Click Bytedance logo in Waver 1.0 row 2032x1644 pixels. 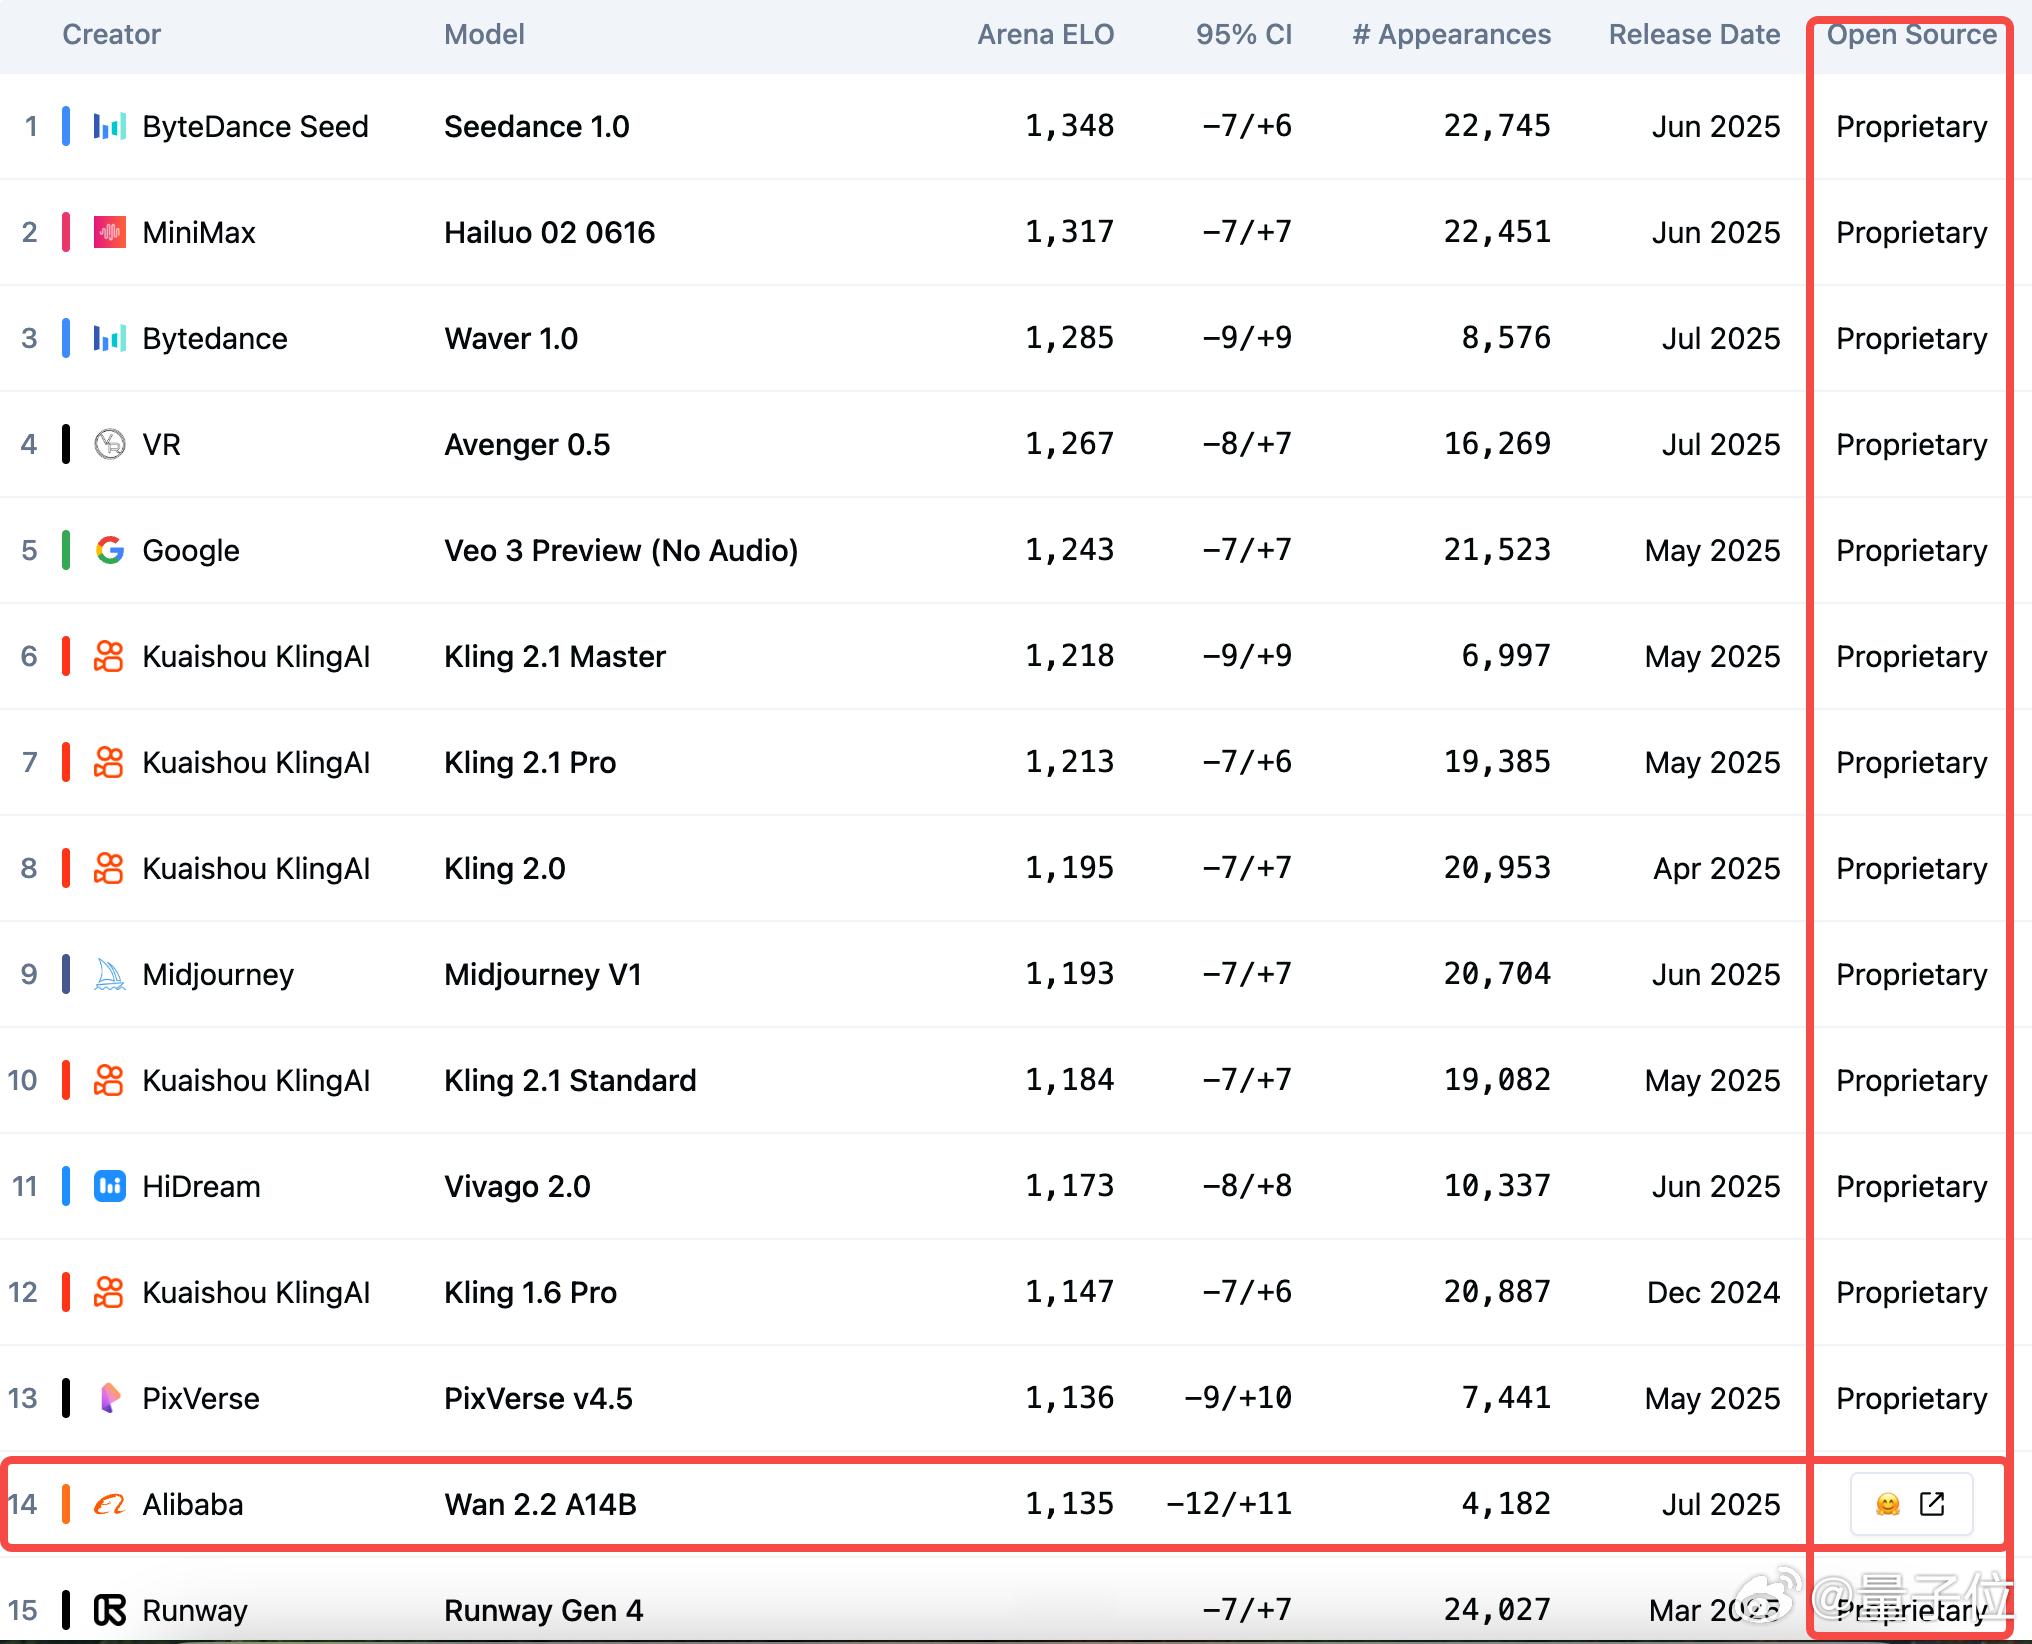tap(109, 339)
